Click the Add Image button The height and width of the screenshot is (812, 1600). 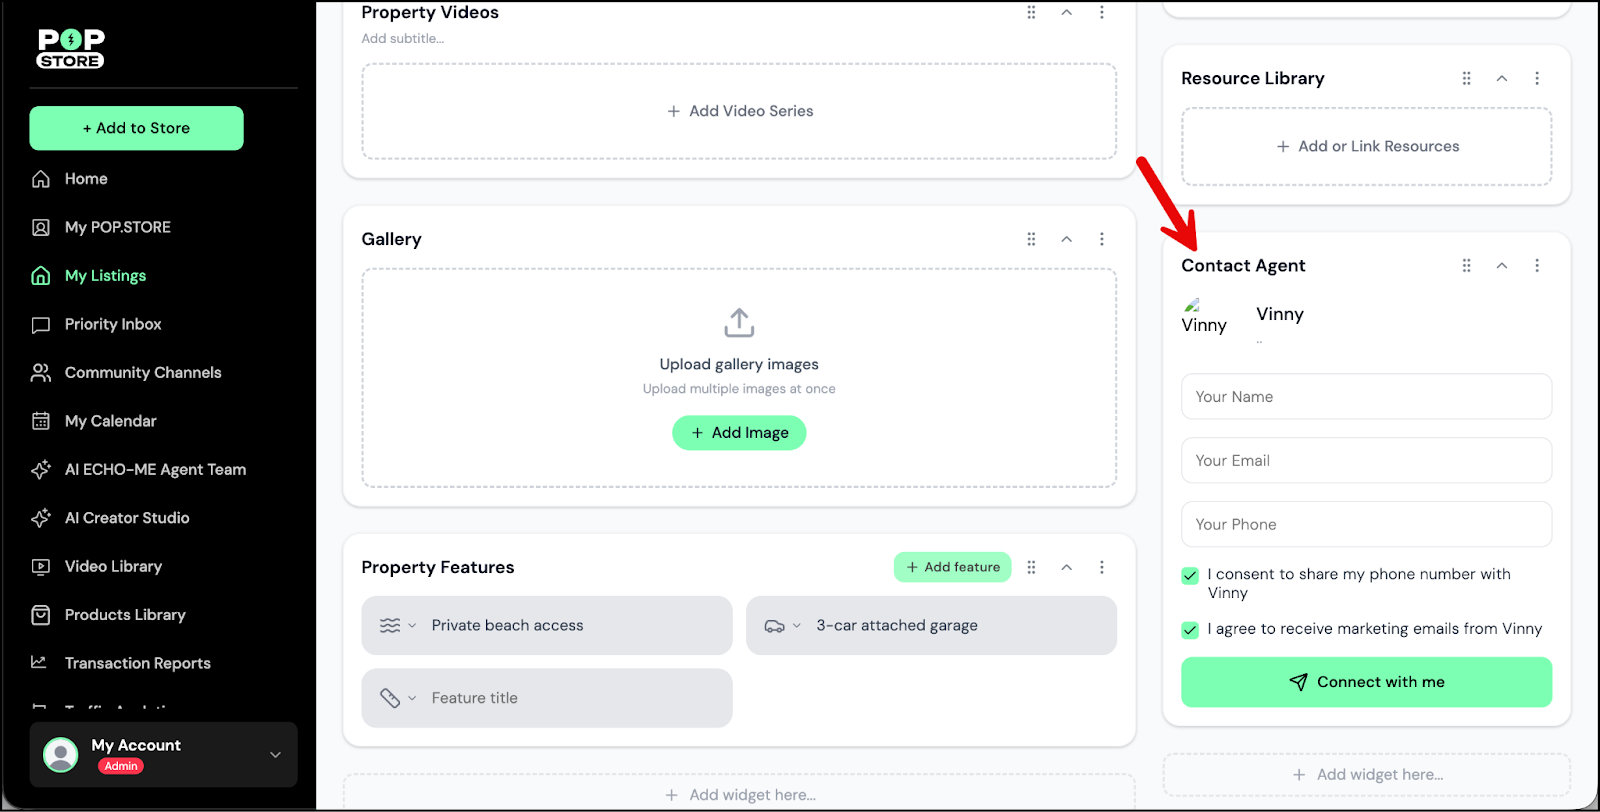(x=739, y=433)
